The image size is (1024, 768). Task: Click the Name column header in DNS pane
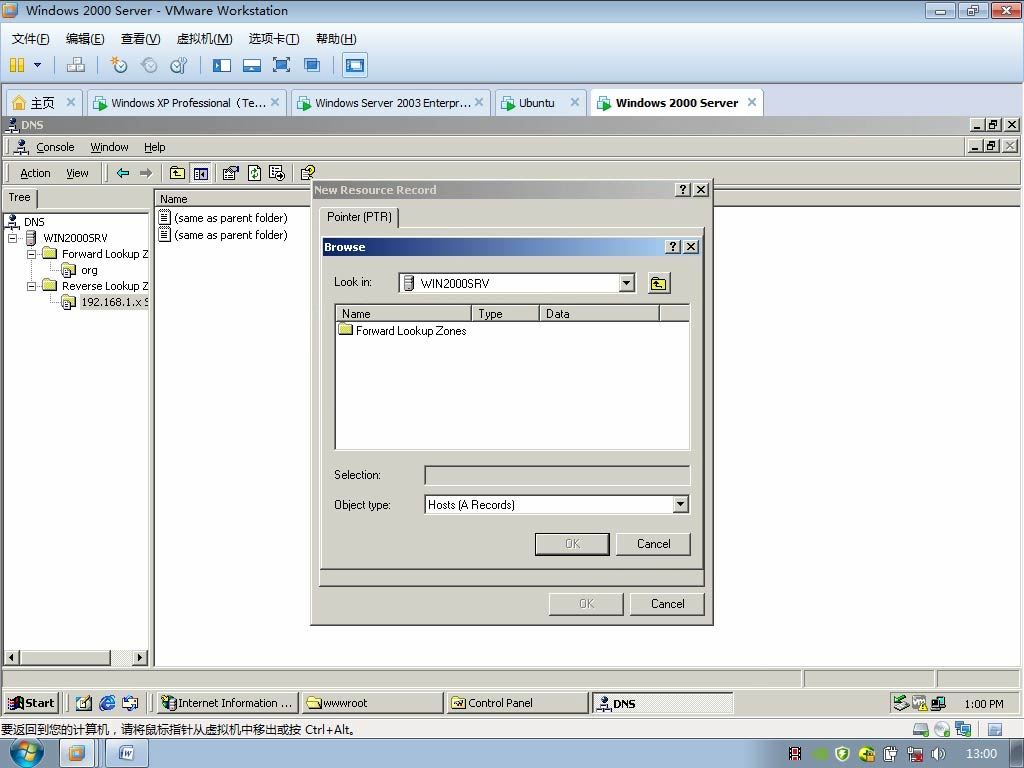(232, 199)
